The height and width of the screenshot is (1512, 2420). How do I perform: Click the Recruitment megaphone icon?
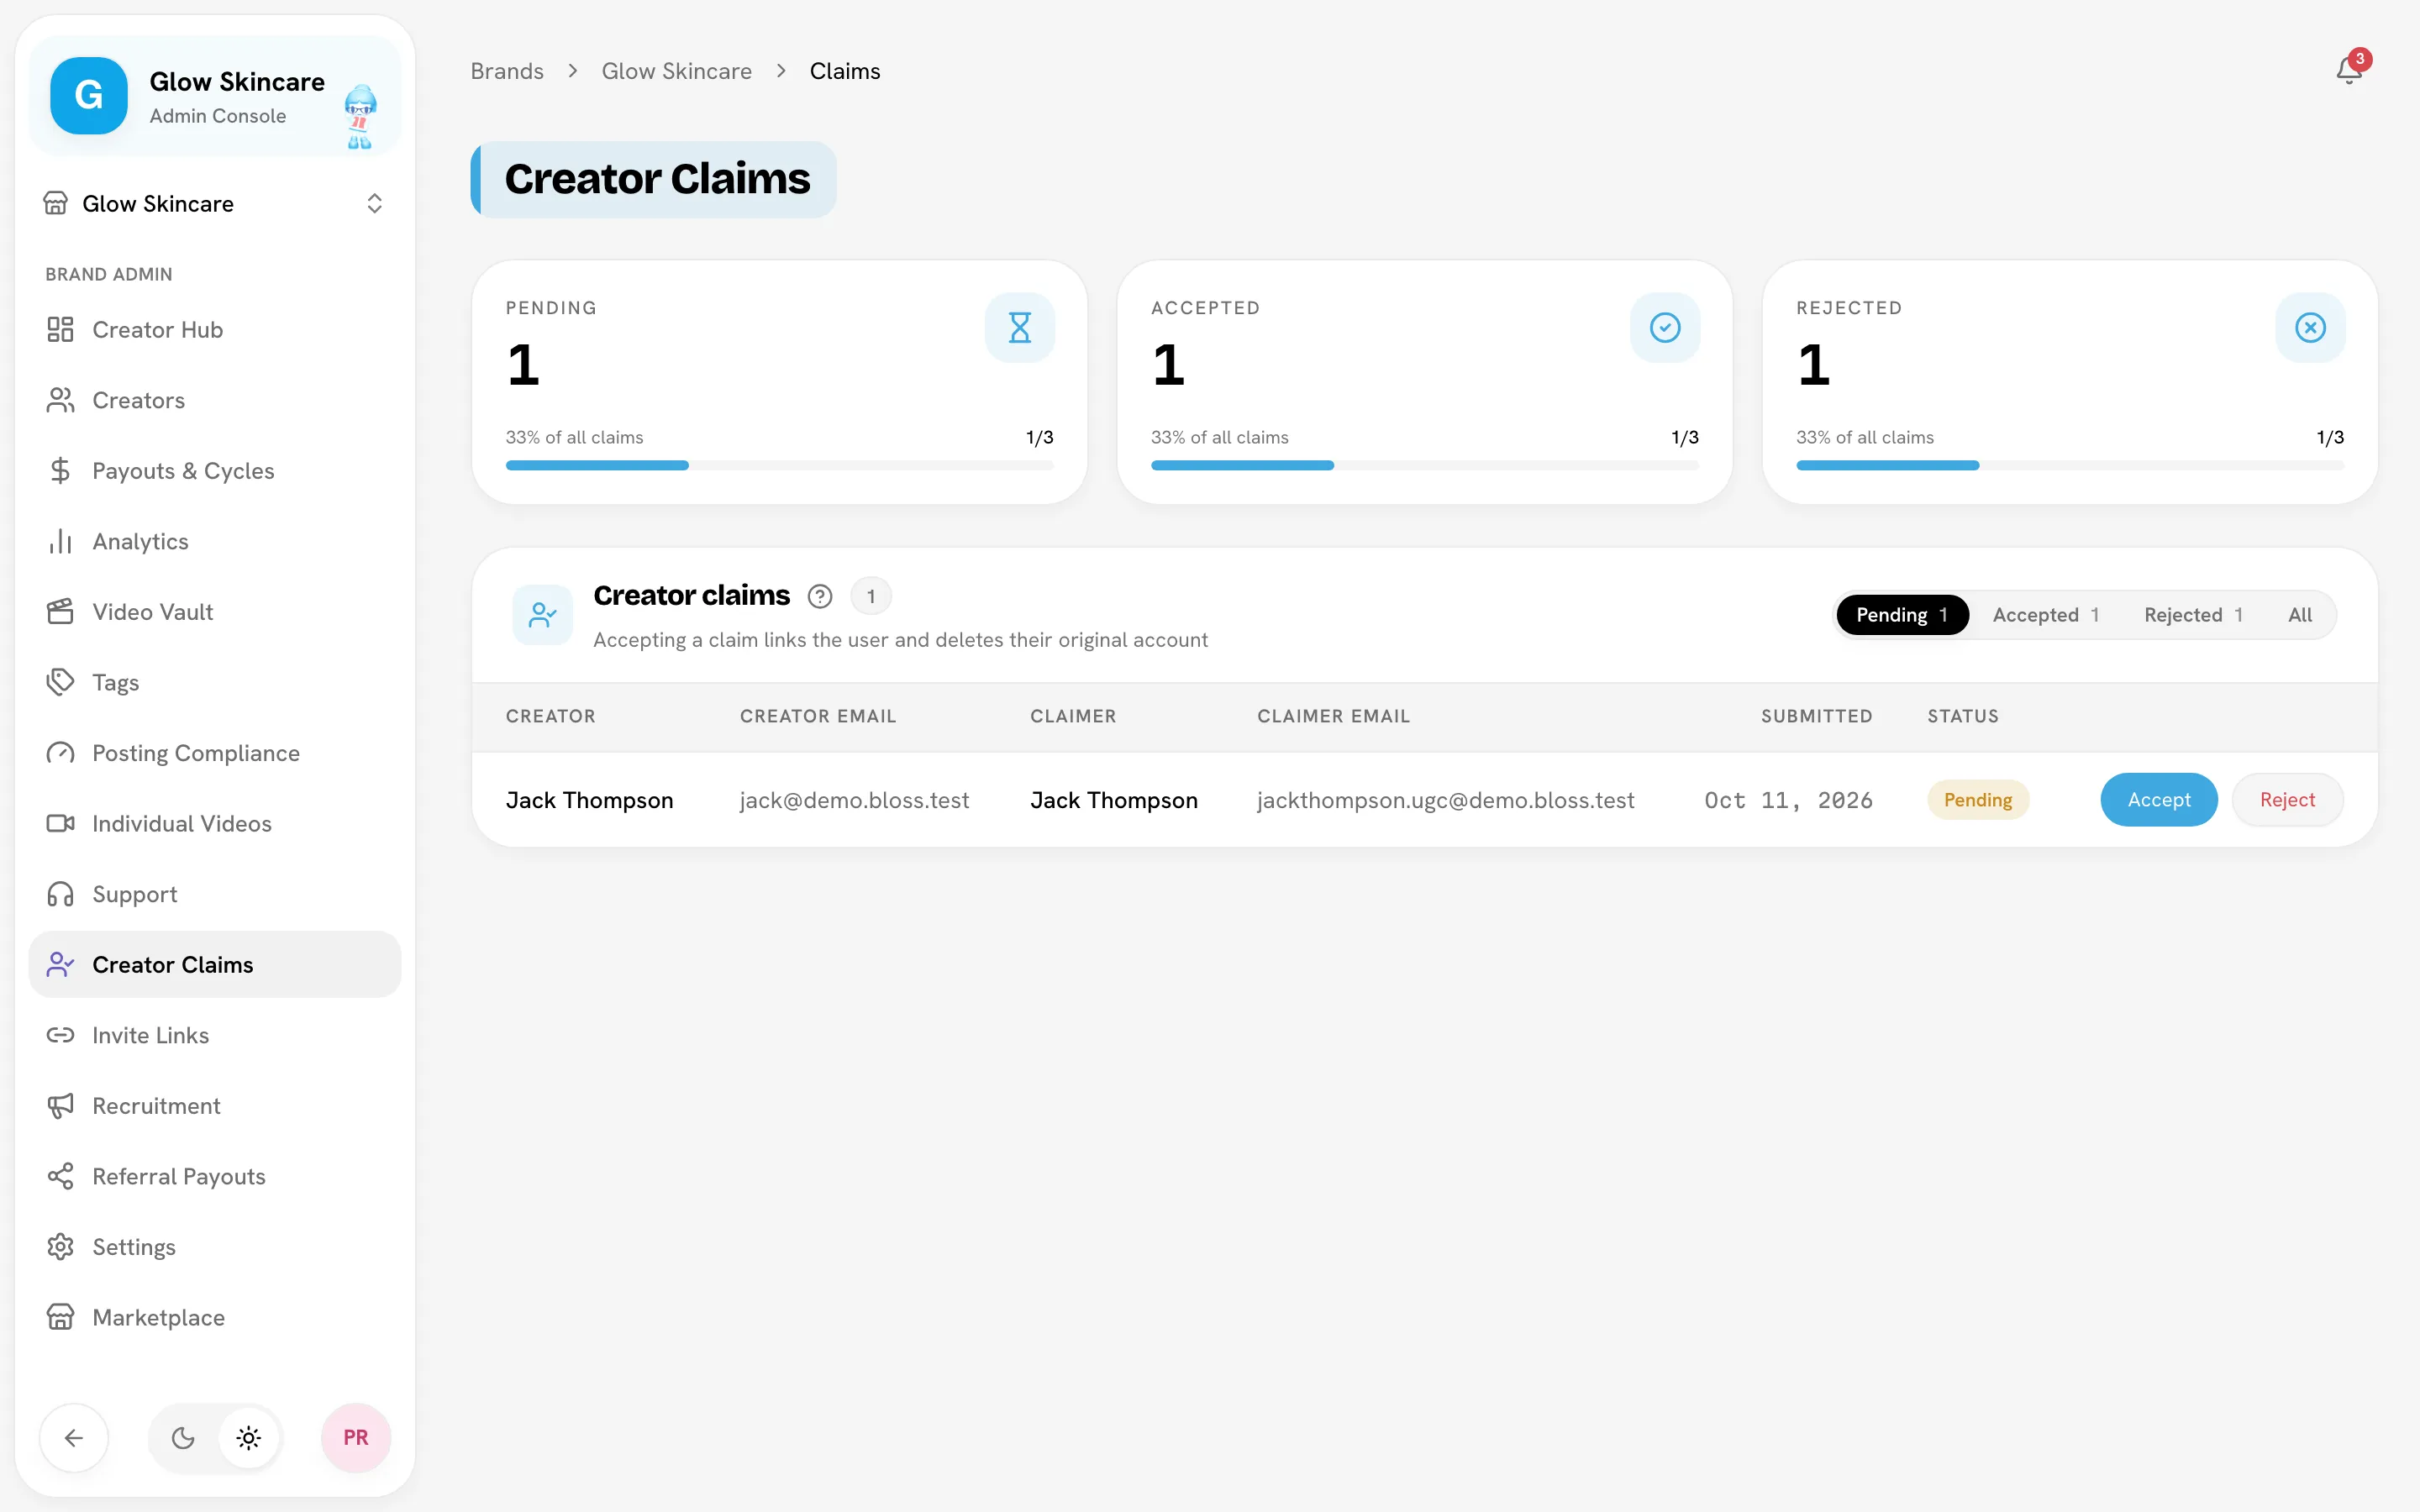coord(60,1106)
